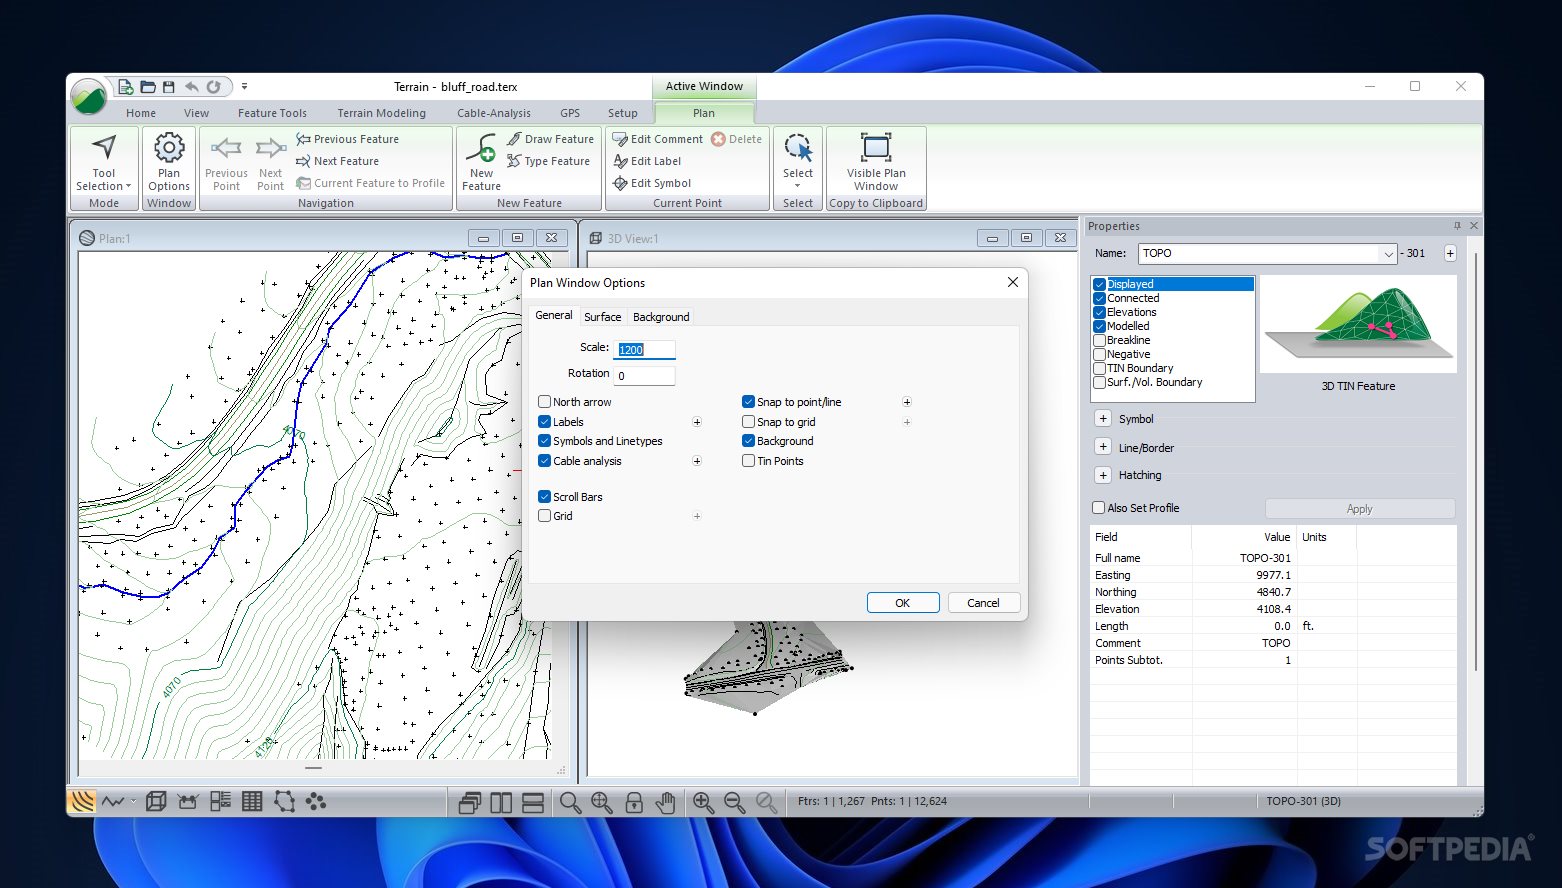Viewport: 1562px width, 888px height.
Task: Open the Plan Options gear
Action: [x=169, y=162]
